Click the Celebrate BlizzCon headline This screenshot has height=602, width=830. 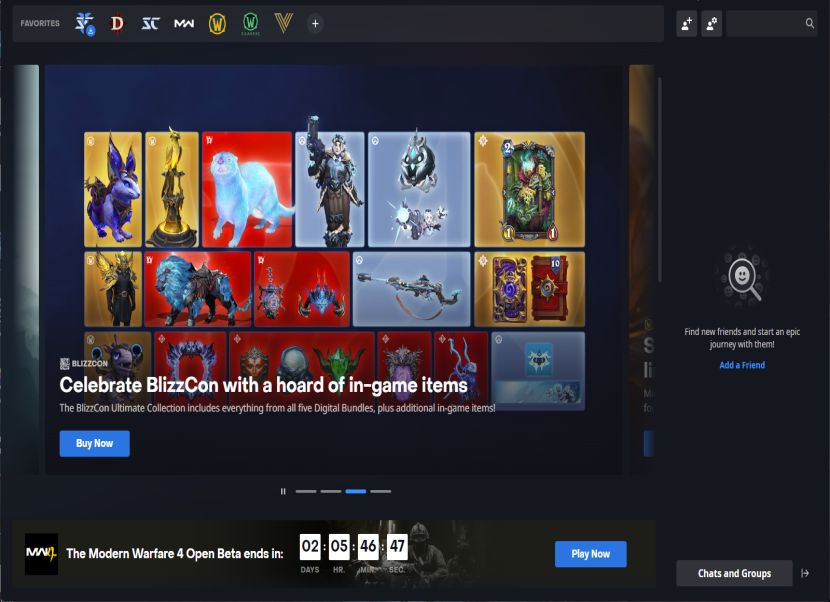[264, 385]
